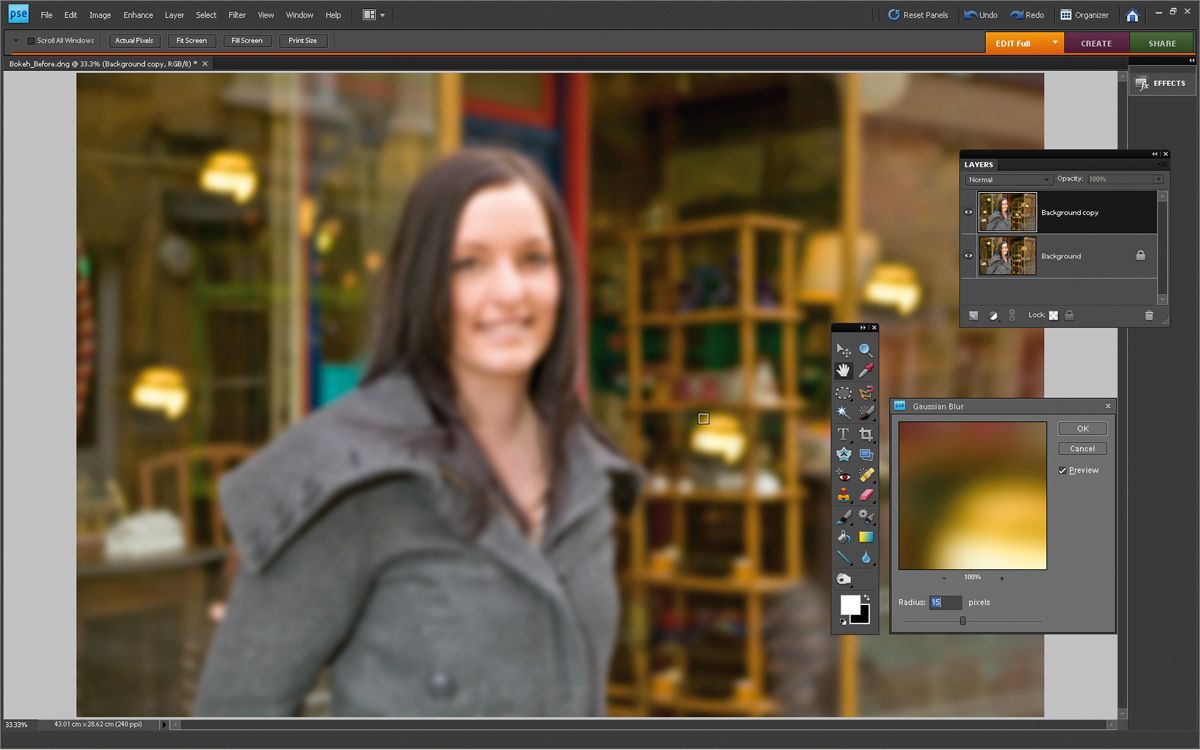Create a new adjustment layer
This screenshot has width=1200, height=750.
coord(992,315)
